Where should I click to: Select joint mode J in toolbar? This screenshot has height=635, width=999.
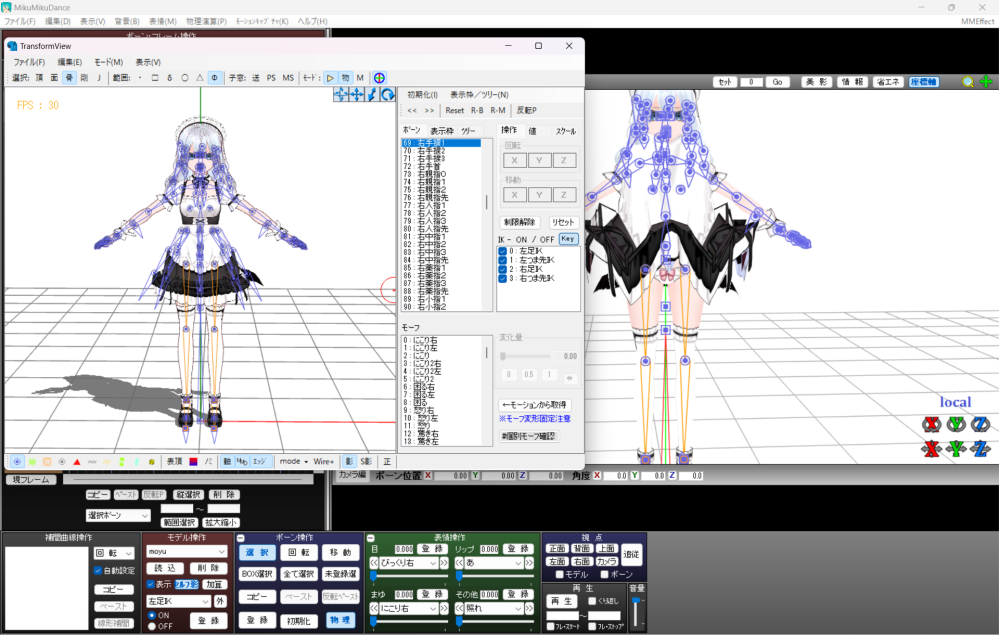click(x=99, y=78)
